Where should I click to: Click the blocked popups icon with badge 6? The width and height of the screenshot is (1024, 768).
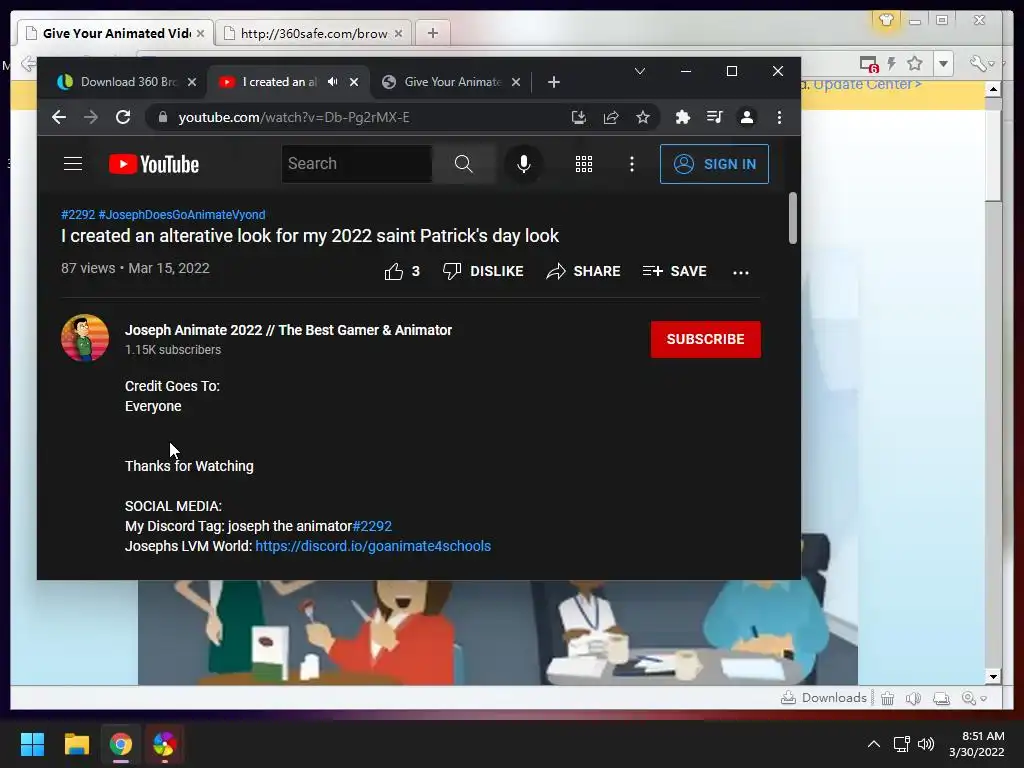(869, 64)
